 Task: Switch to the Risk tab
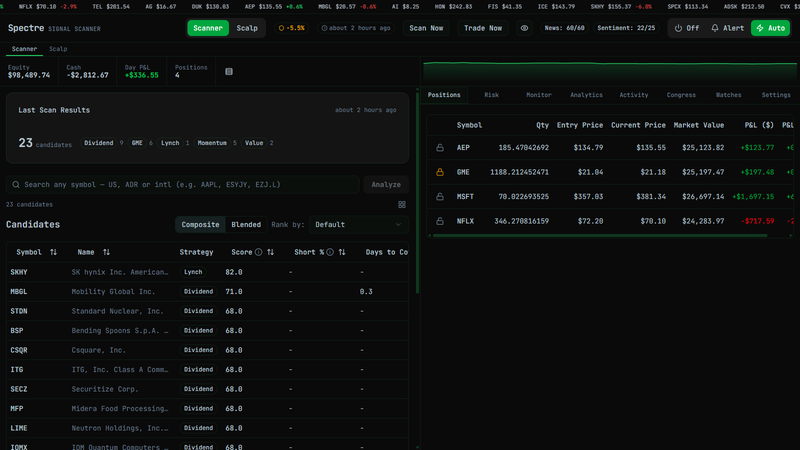tap(491, 95)
